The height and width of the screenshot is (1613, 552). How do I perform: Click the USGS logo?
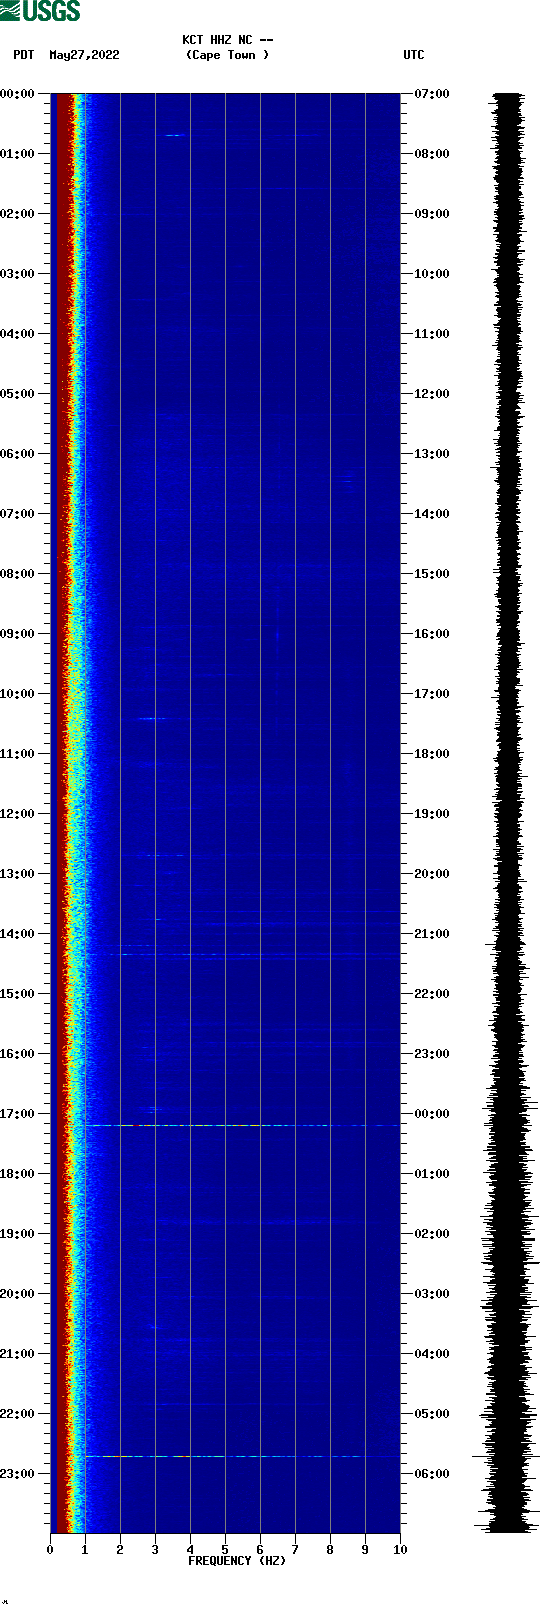coord(40,11)
